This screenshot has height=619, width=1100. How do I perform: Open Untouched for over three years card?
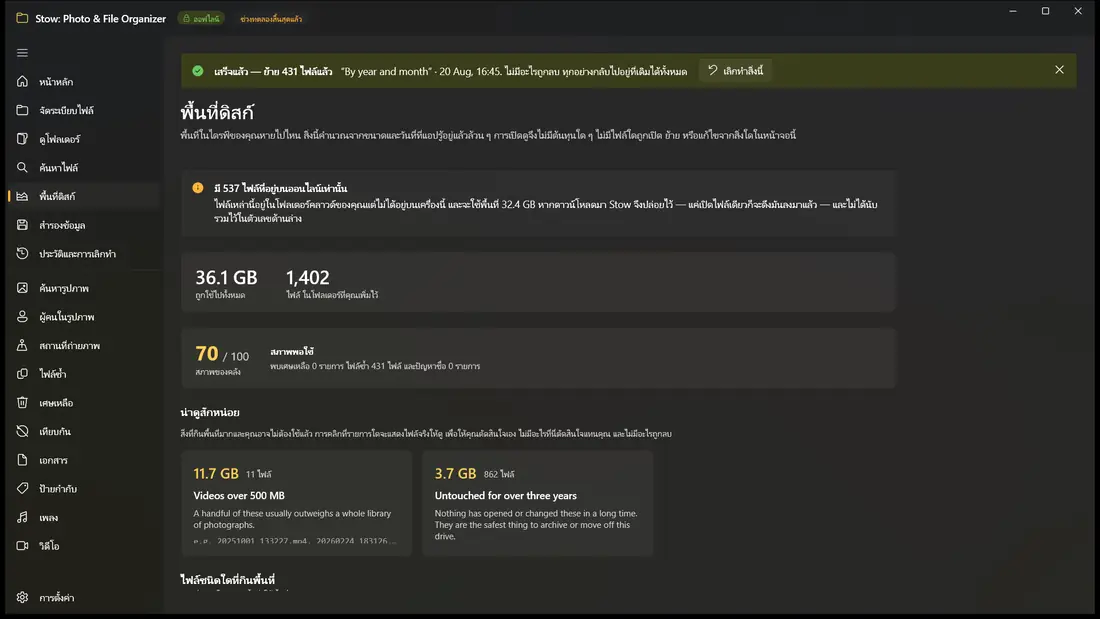537,503
